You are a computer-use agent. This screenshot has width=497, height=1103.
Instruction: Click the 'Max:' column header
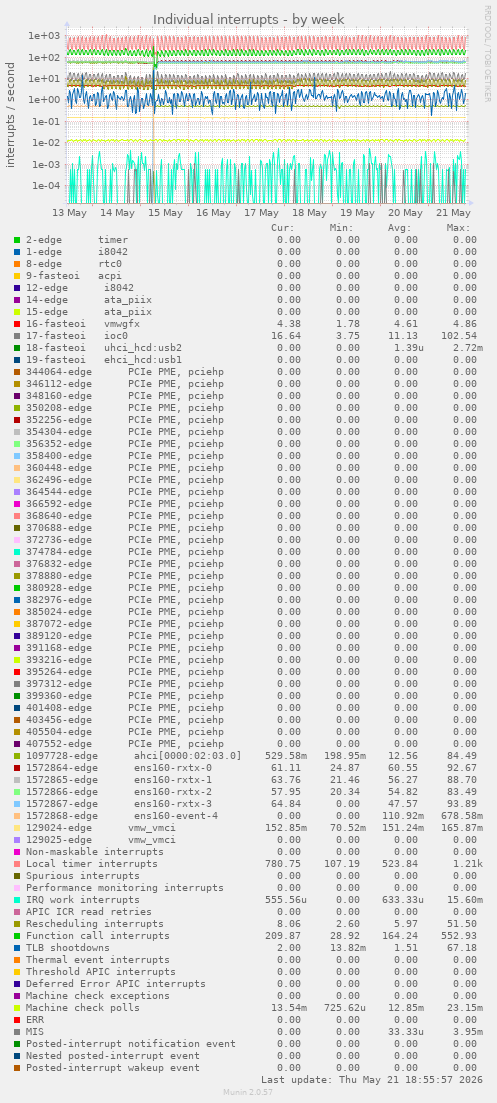coord(458,228)
